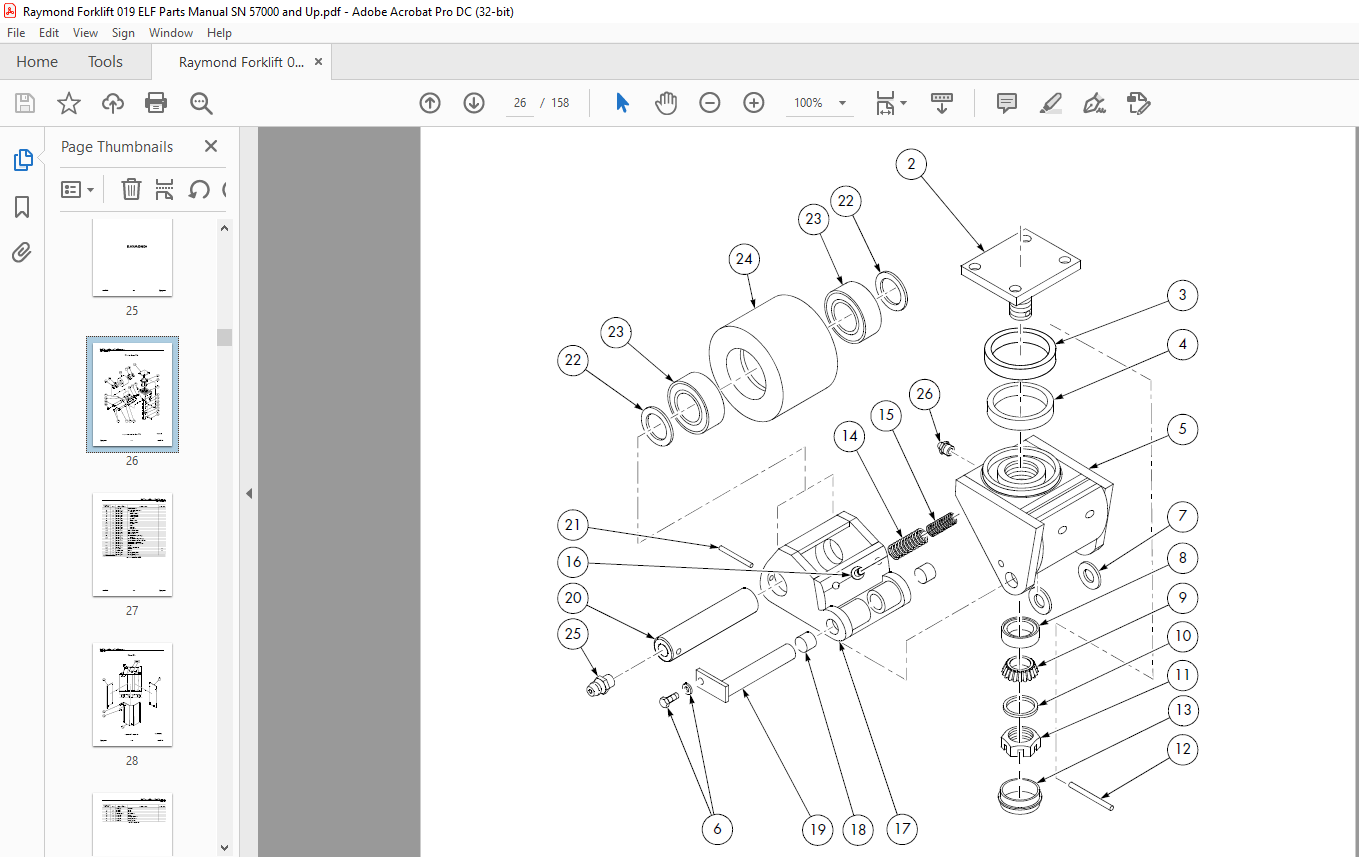The image size is (1359, 857).
Task: Close the Page Thumbnails panel
Action: click(x=211, y=146)
